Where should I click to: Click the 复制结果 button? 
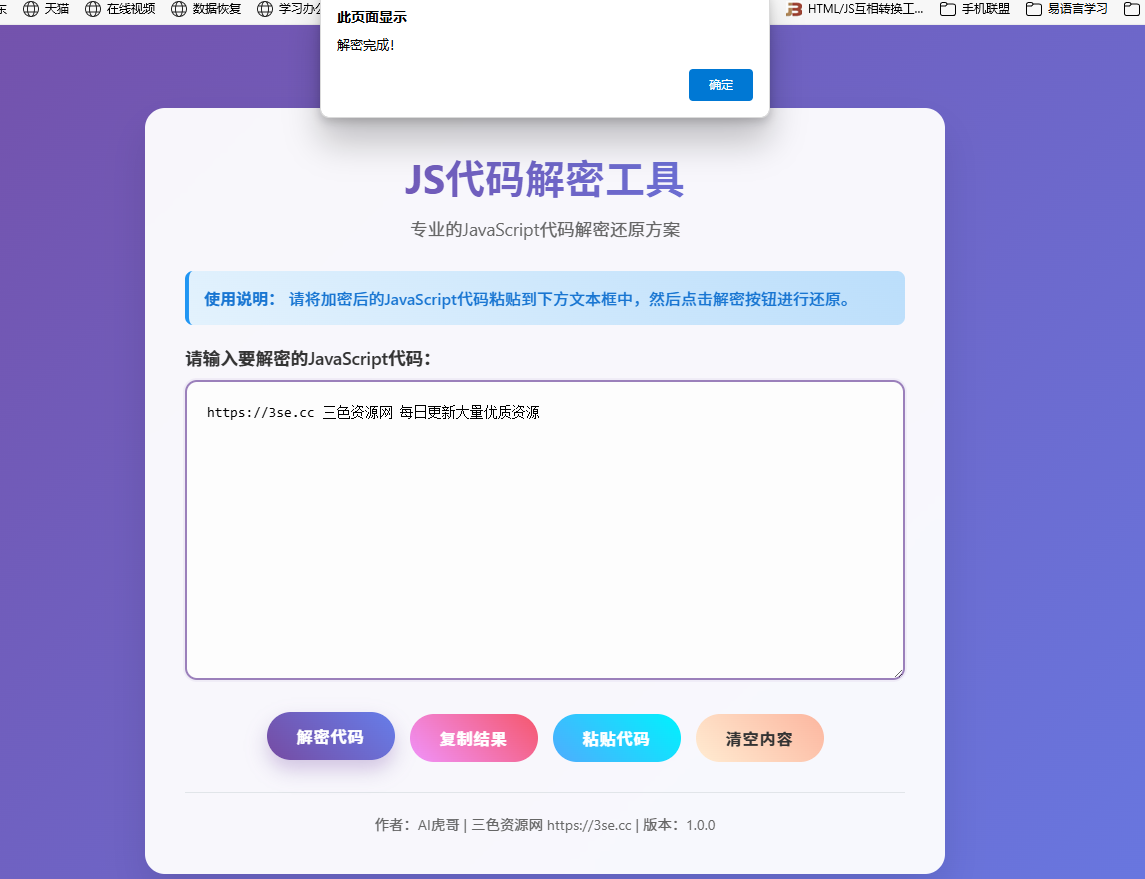pos(474,737)
